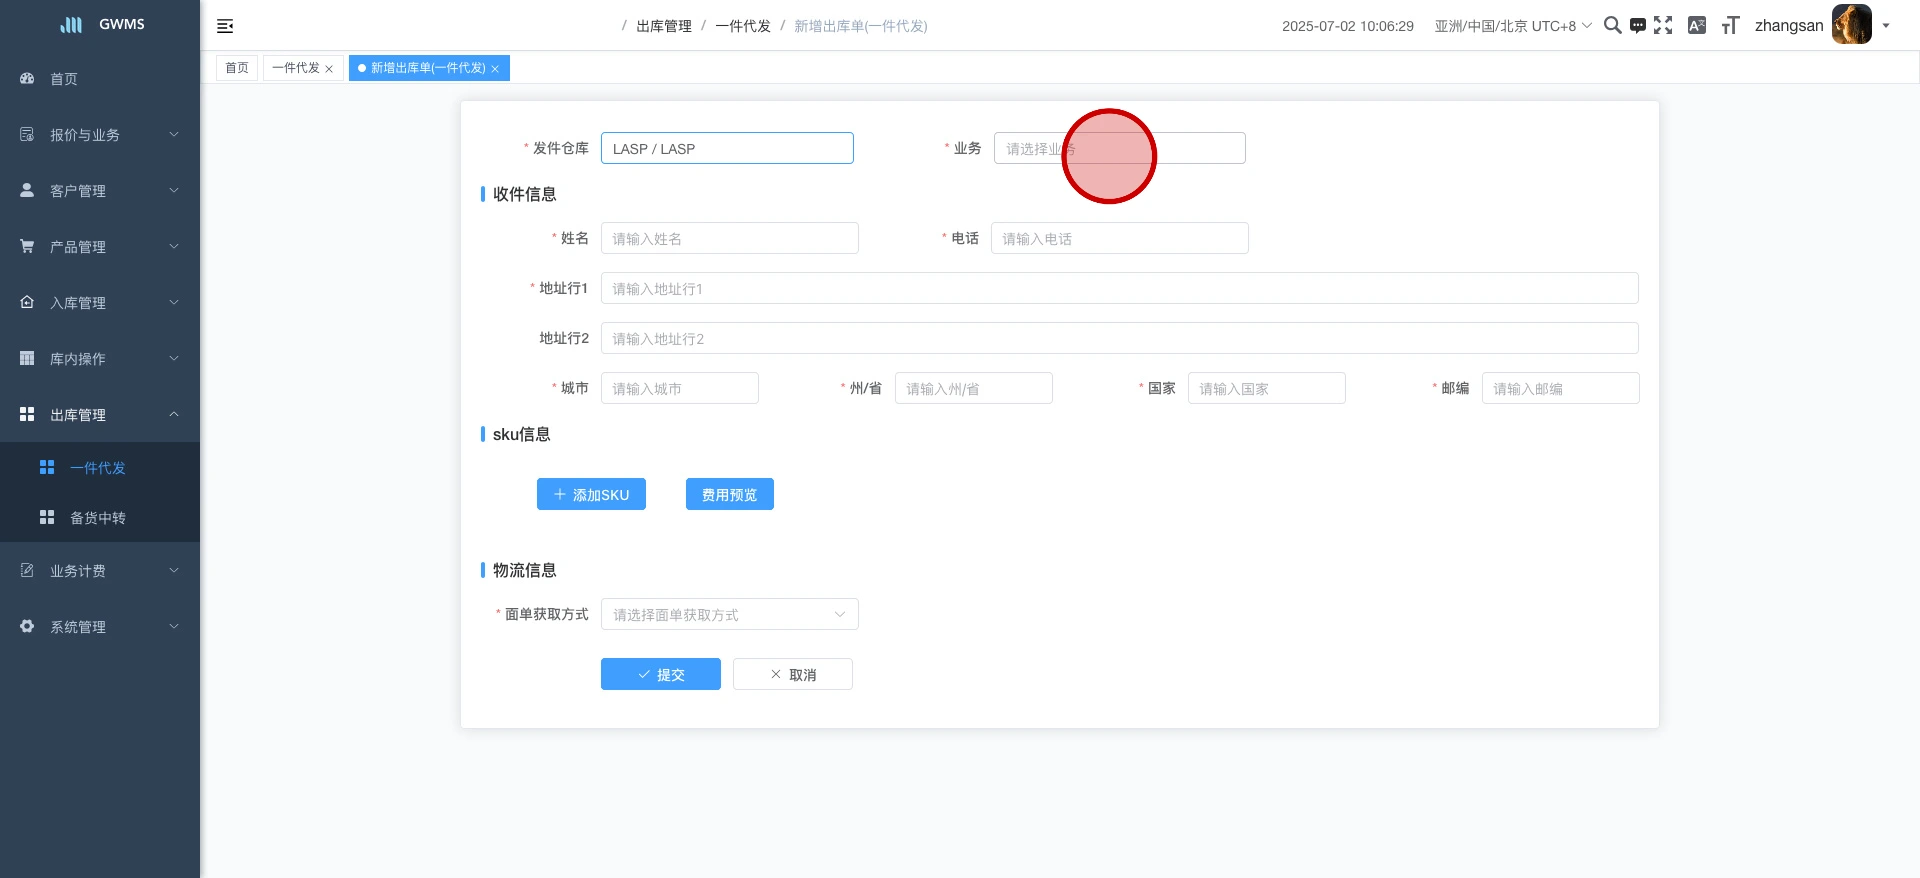
Task: Click the 添加SKU button
Action: tap(591, 494)
